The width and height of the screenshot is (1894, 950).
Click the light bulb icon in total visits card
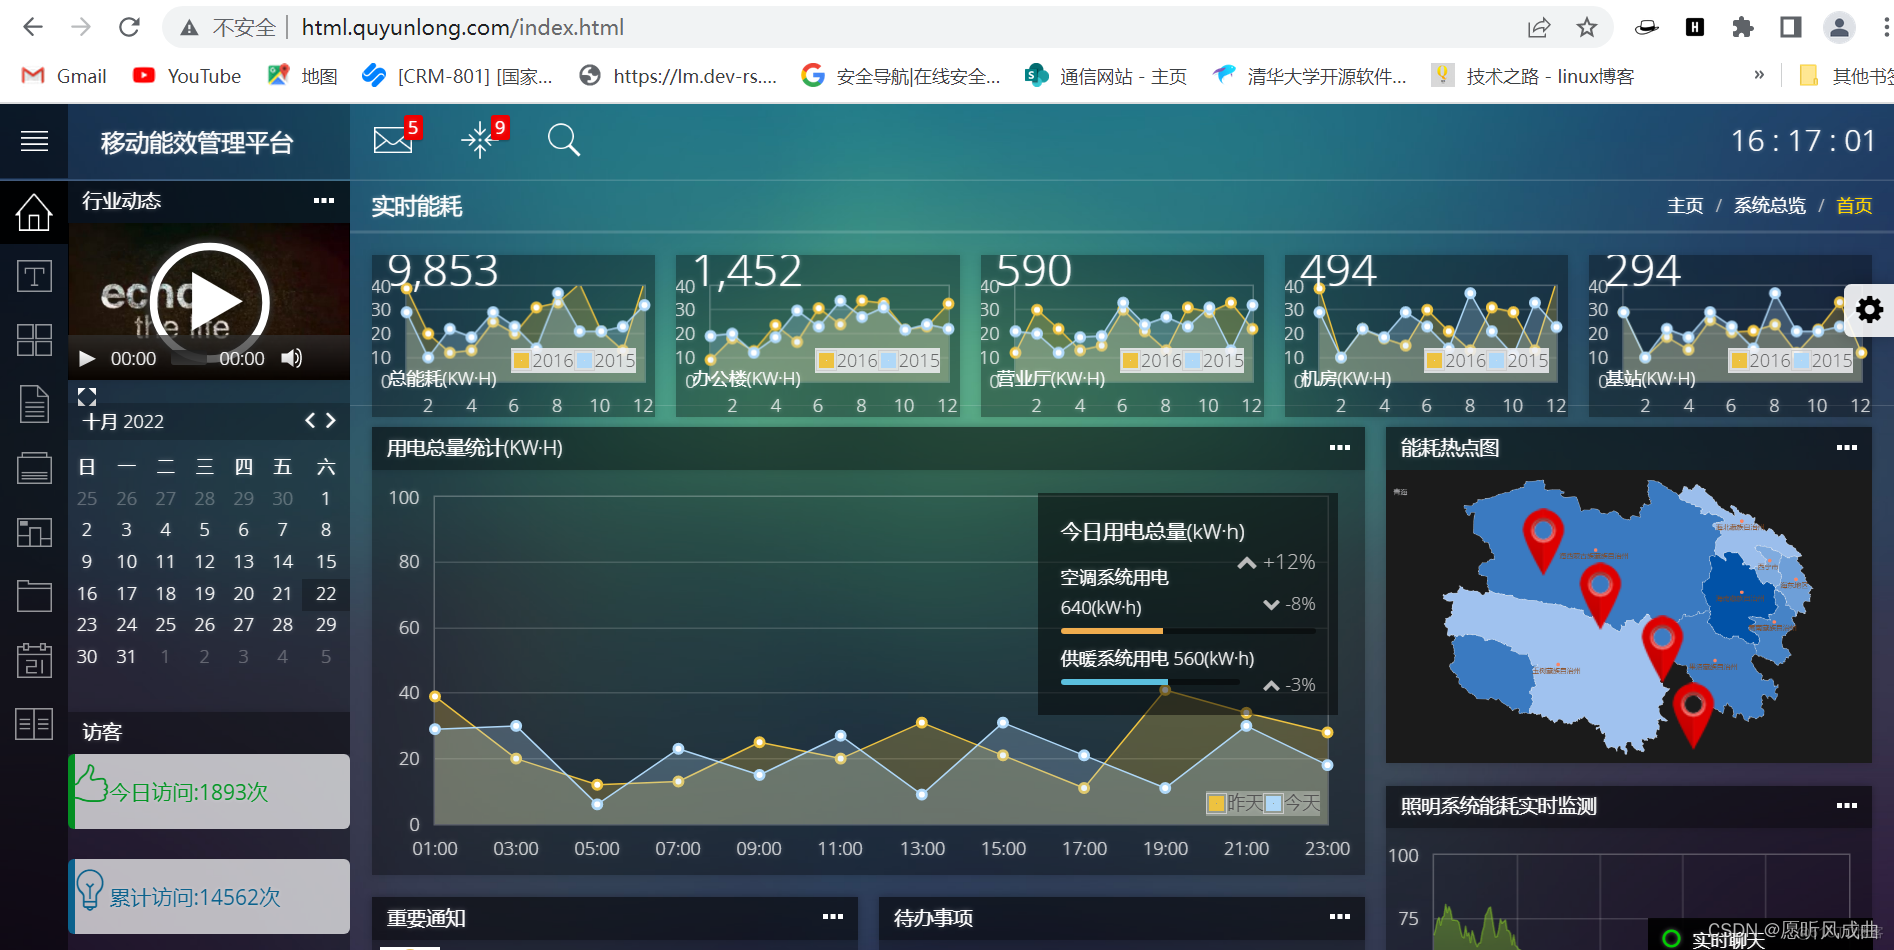click(x=90, y=890)
